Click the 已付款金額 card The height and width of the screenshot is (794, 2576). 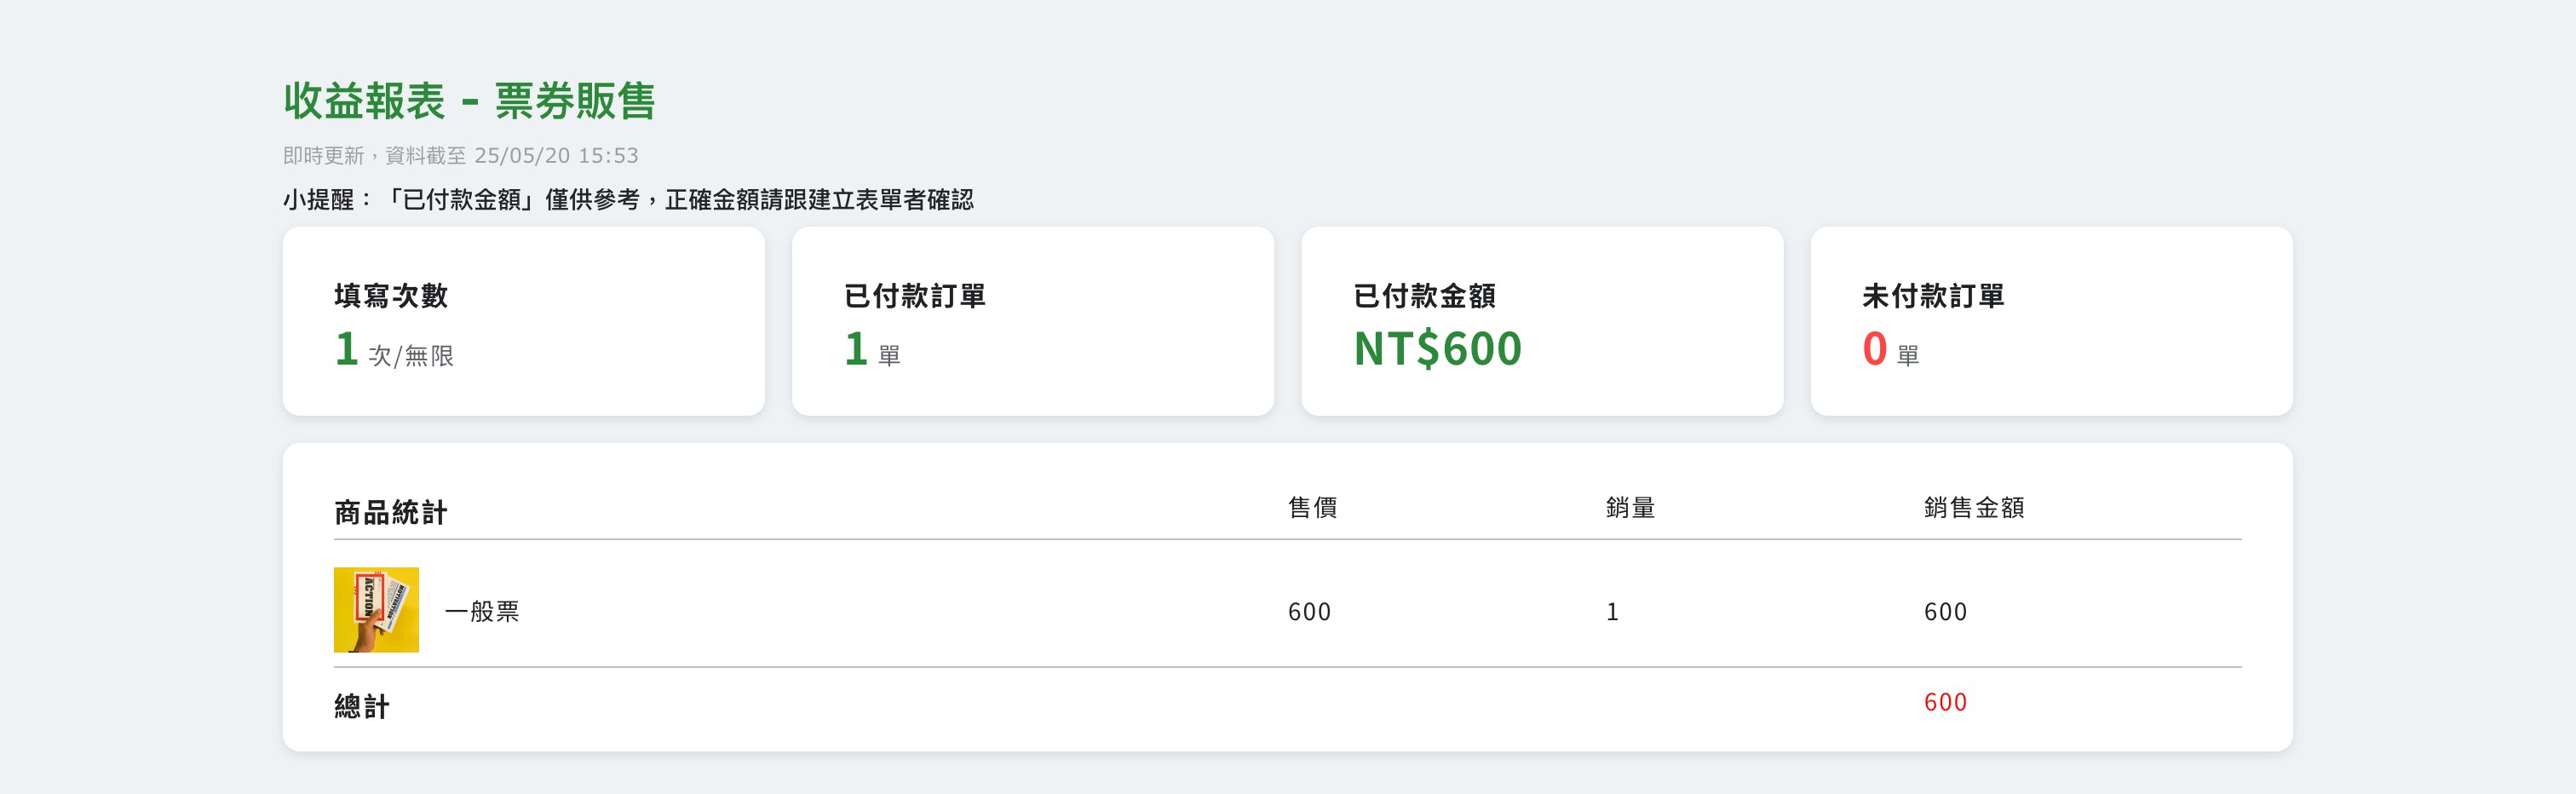1541,321
